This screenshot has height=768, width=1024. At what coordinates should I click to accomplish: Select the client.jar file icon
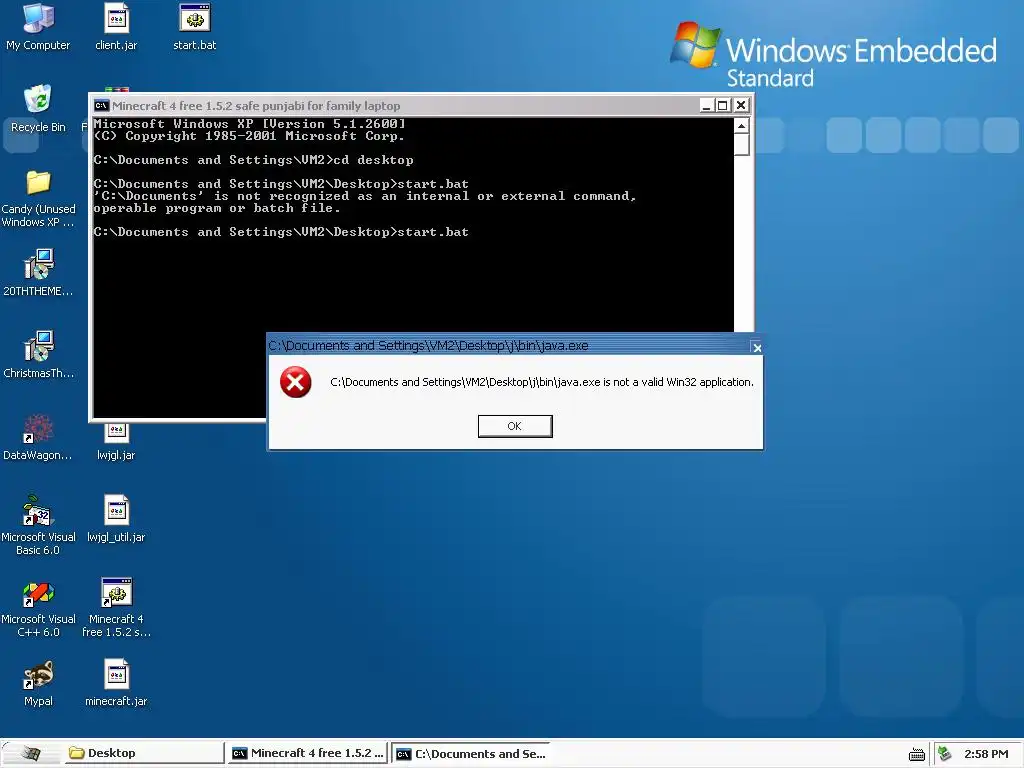(x=116, y=27)
